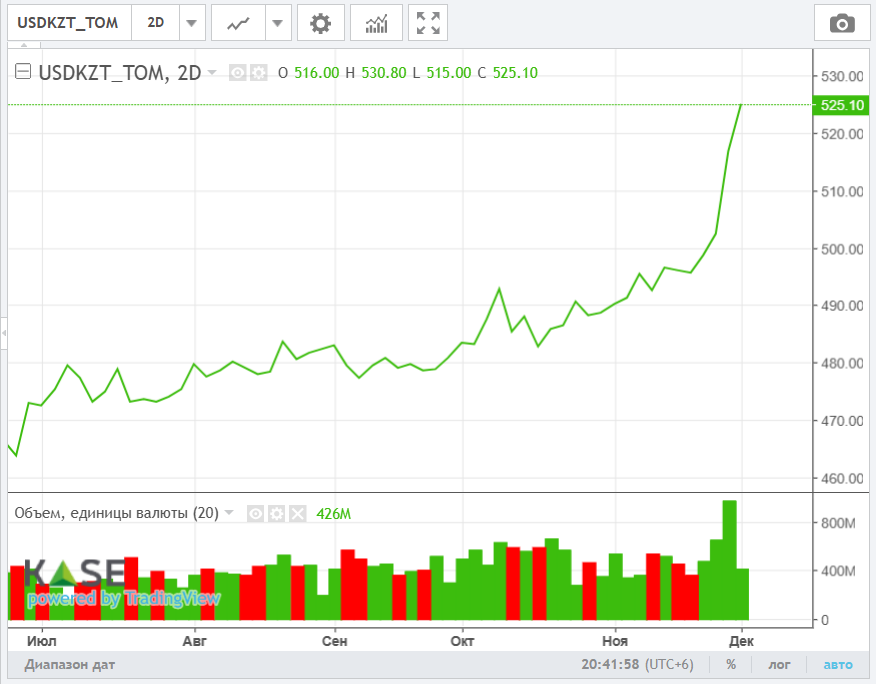Expand the chart style dropdown arrow
This screenshot has width=877, height=684.
(278, 23)
